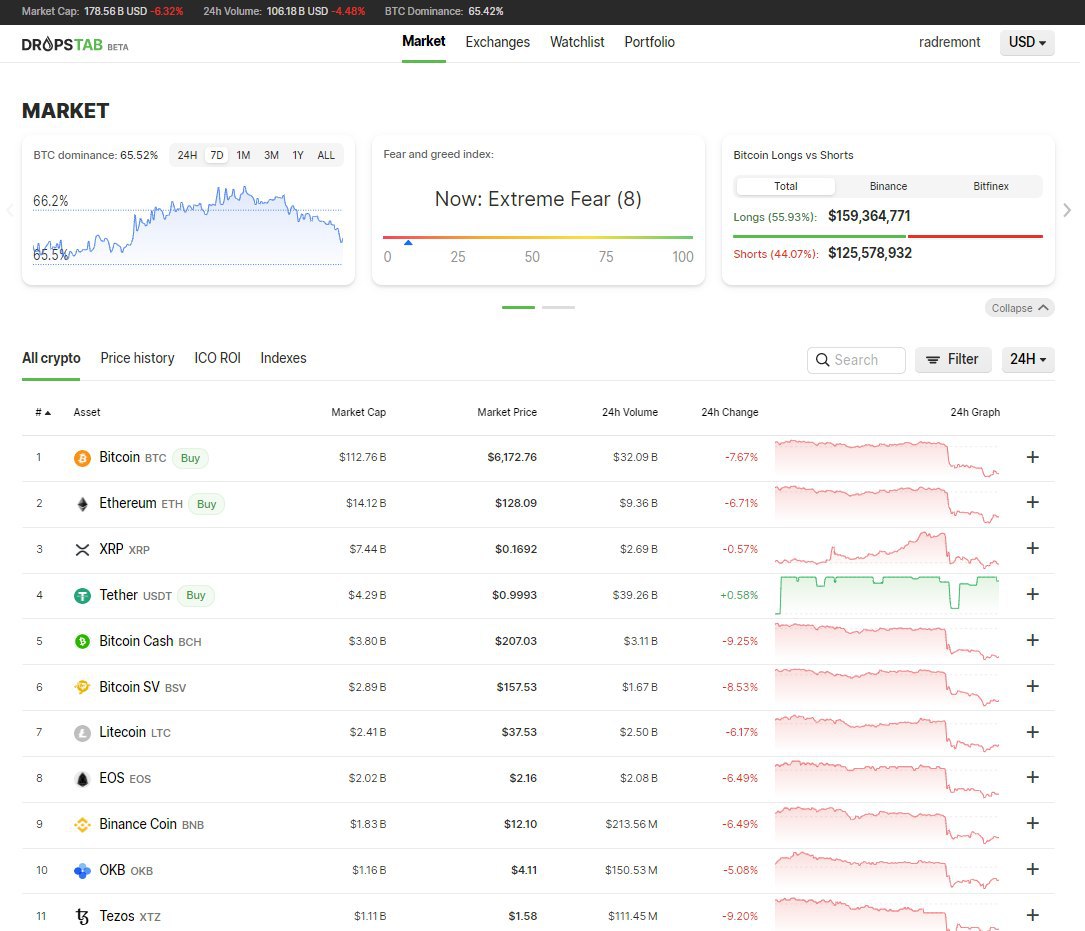Image resolution: width=1085 pixels, height=931 pixels.
Task: Click the Buy button for Ethereum
Action: (x=206, y=504)
